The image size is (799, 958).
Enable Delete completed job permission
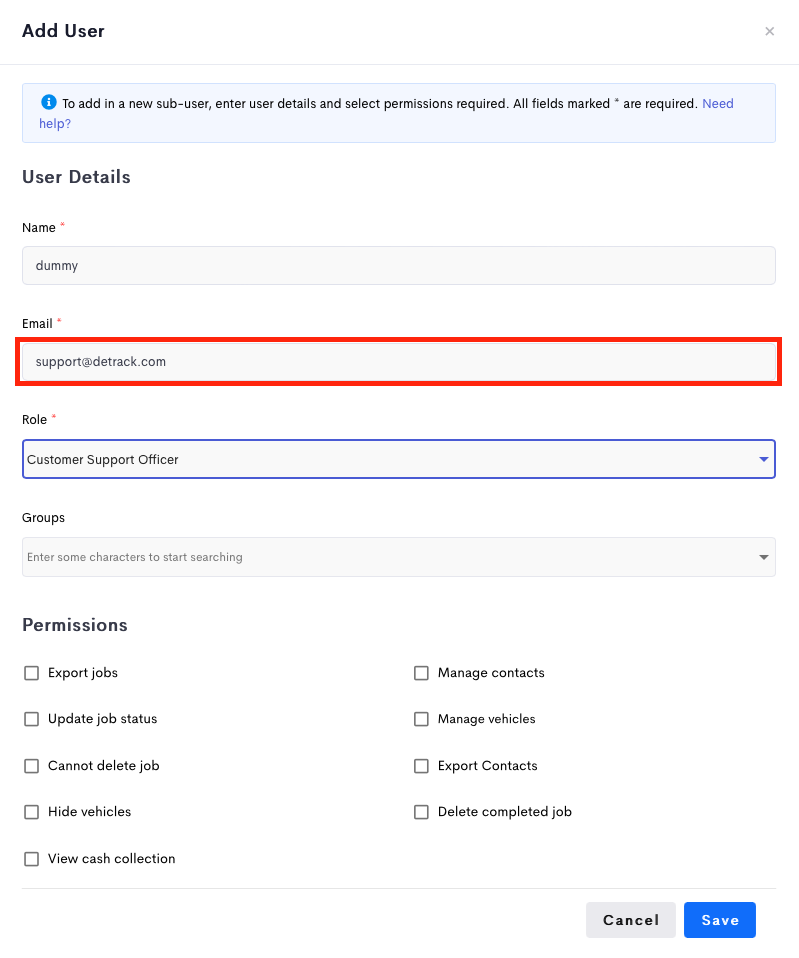tap(421, 812)
